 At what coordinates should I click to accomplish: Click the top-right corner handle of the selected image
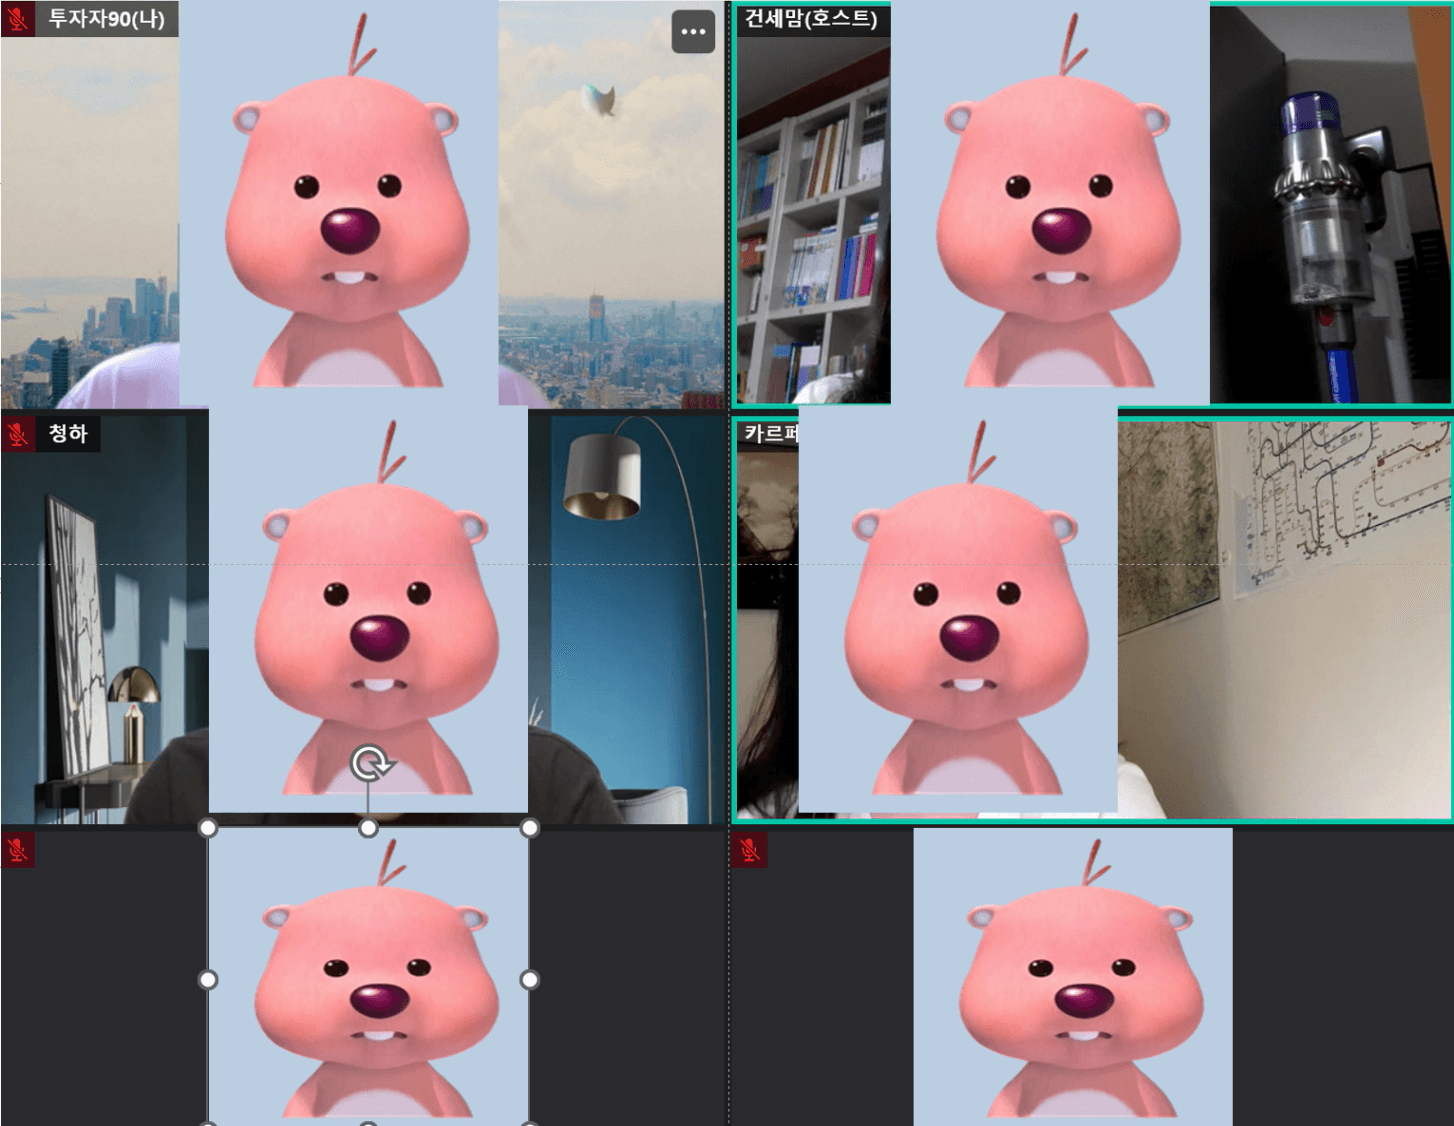point(530,828)
